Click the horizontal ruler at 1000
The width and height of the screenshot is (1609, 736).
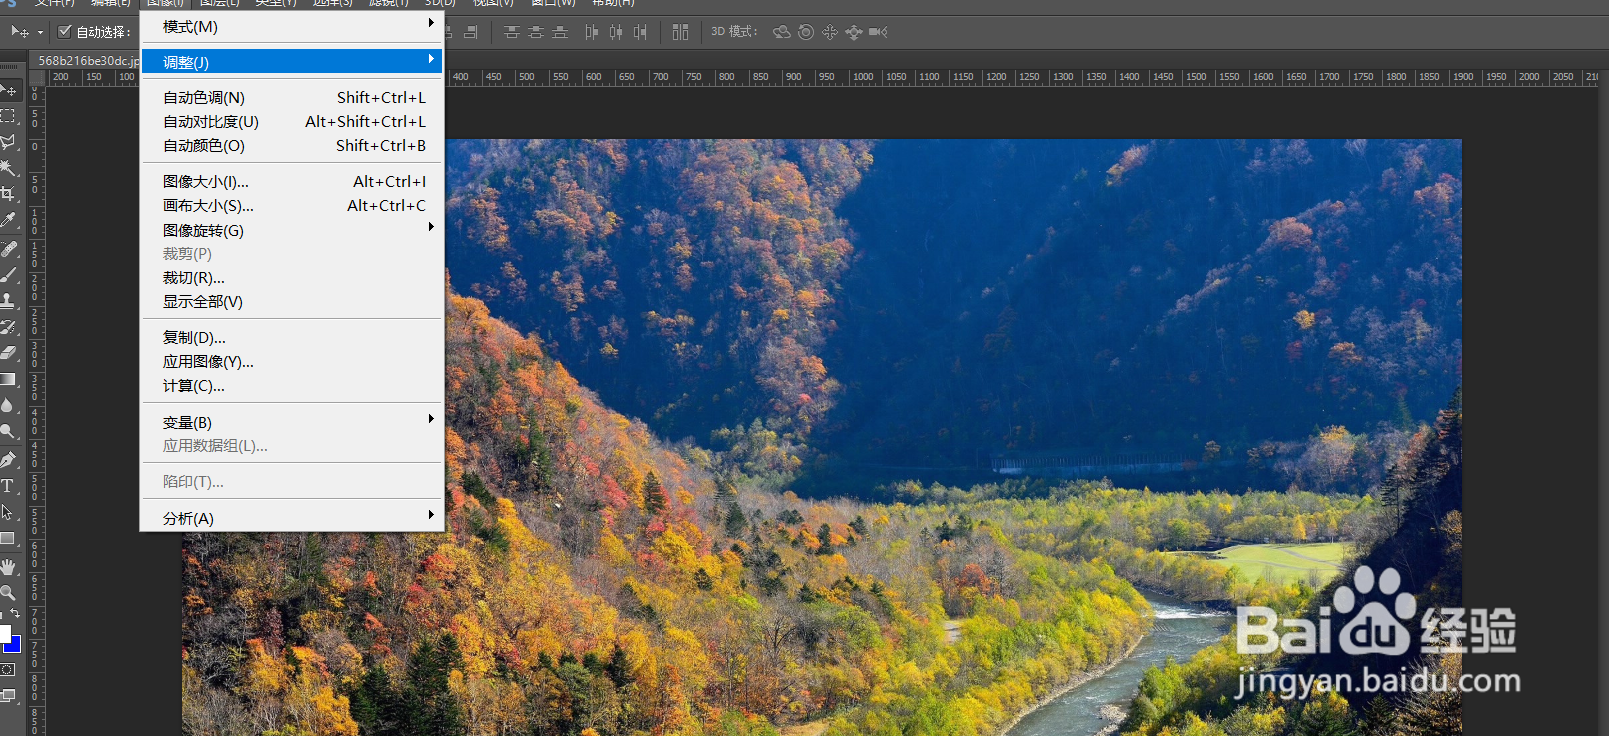click(x=862, y=77)
